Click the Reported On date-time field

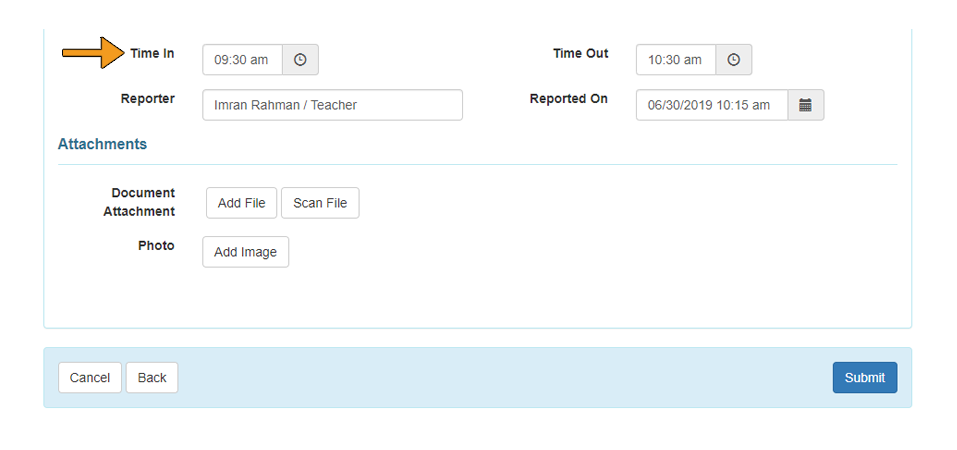click(x=711, y=105)
